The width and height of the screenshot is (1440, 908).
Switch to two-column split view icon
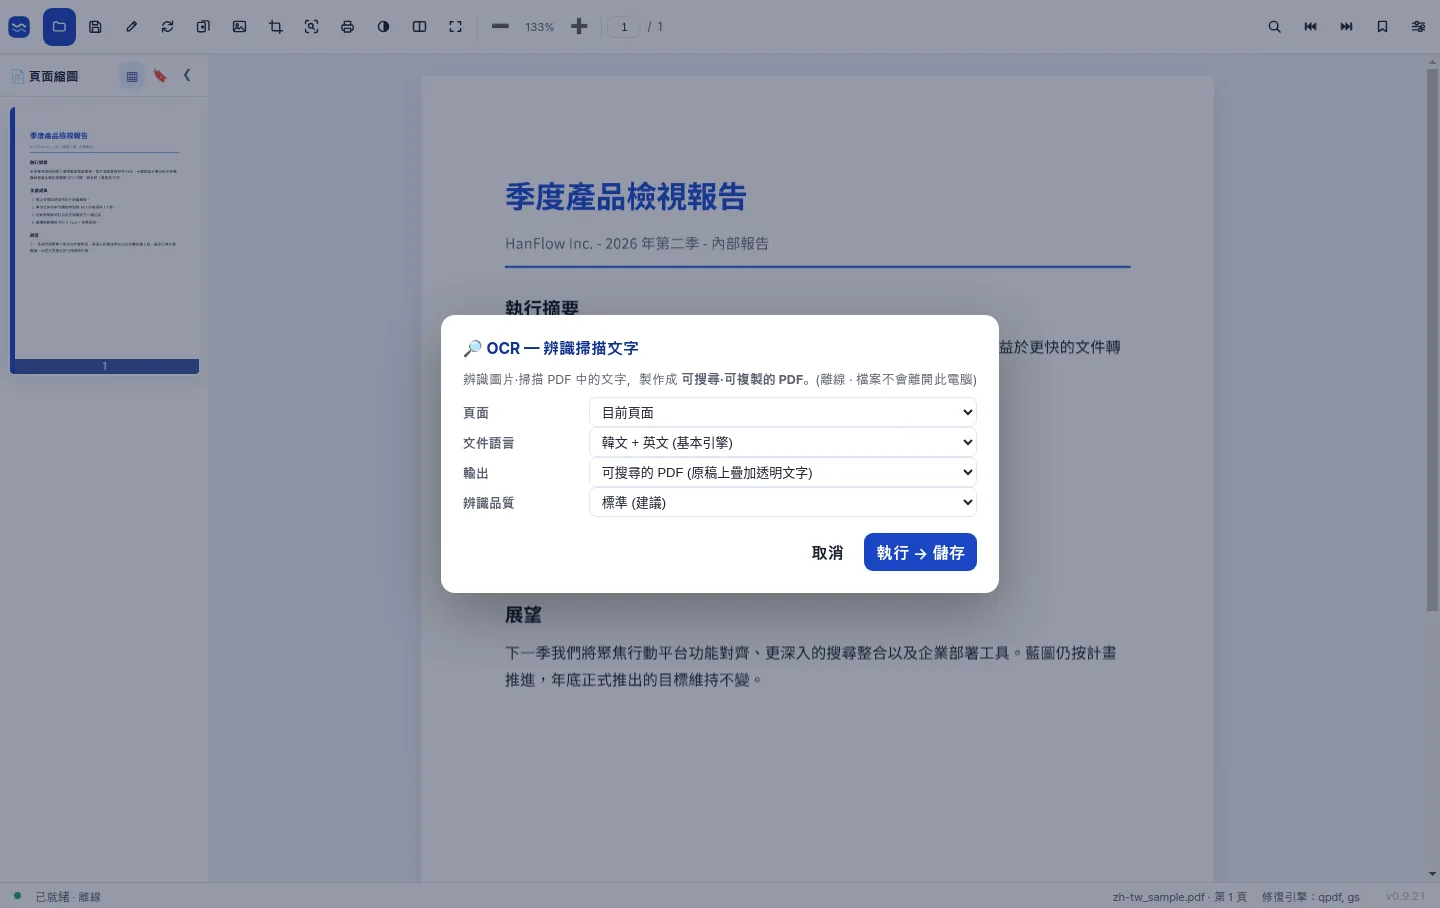click(420, 27)
